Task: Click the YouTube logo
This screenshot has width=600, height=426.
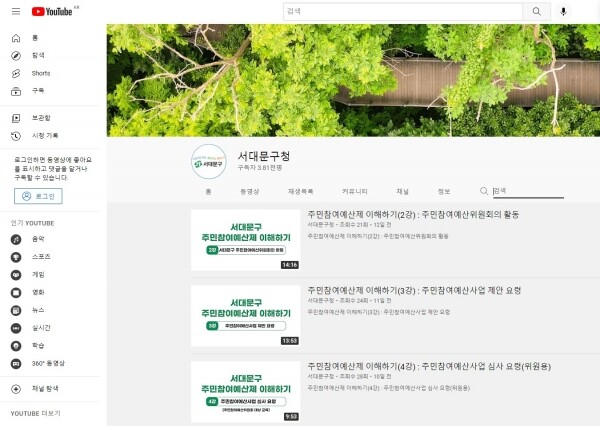Action: coord(52,12)
